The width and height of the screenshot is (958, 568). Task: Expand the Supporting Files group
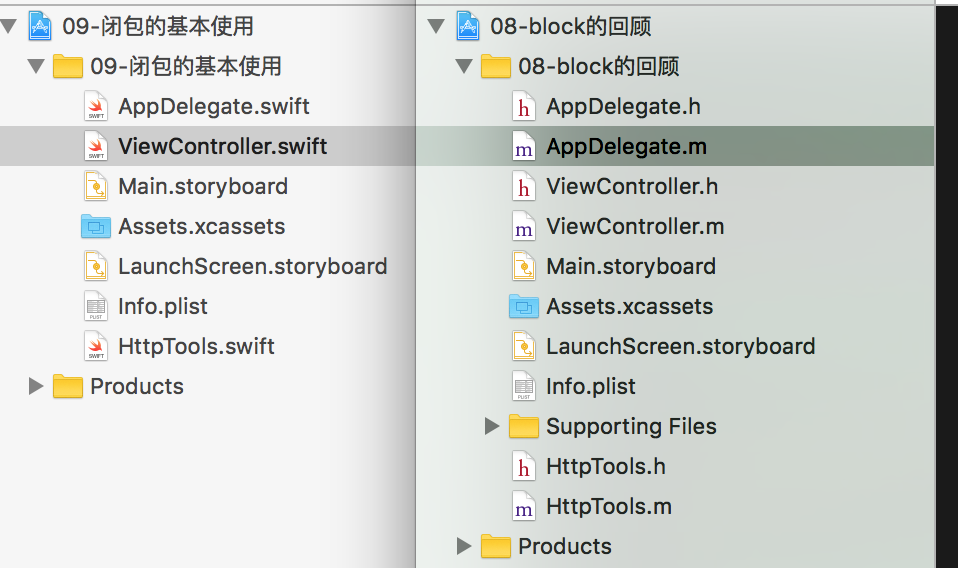tap(491, 427)
